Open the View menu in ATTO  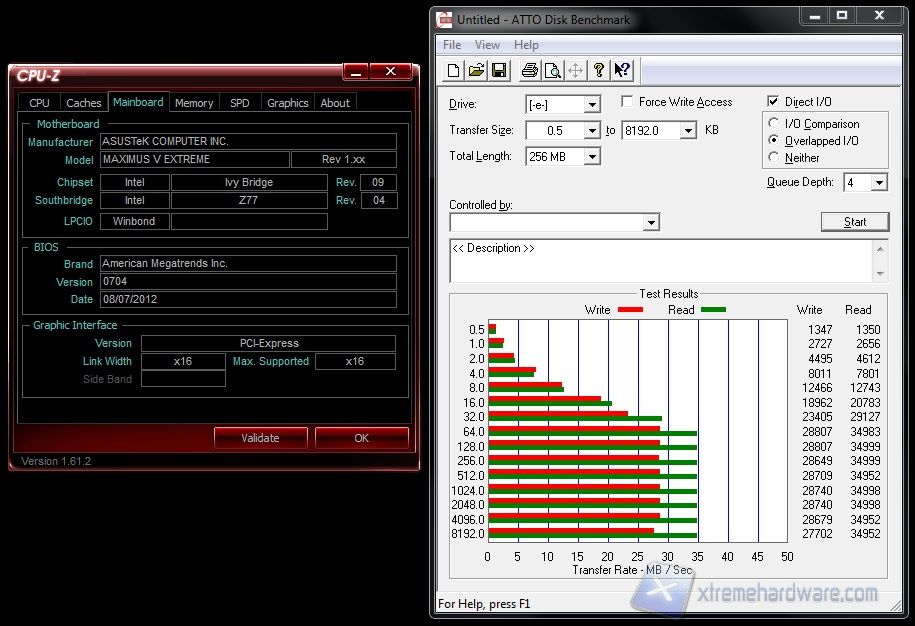[487, 45]
